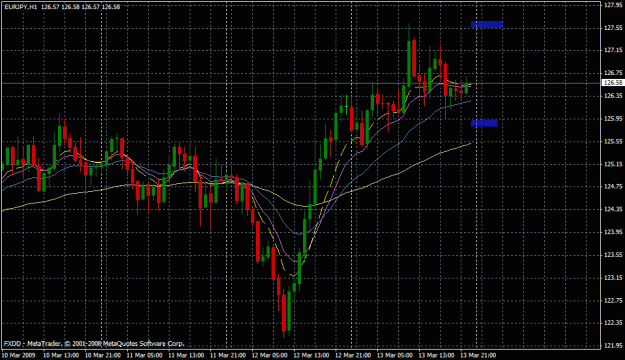
Task: Click the 12 Mar 21:00 time label
Action: 353,355
